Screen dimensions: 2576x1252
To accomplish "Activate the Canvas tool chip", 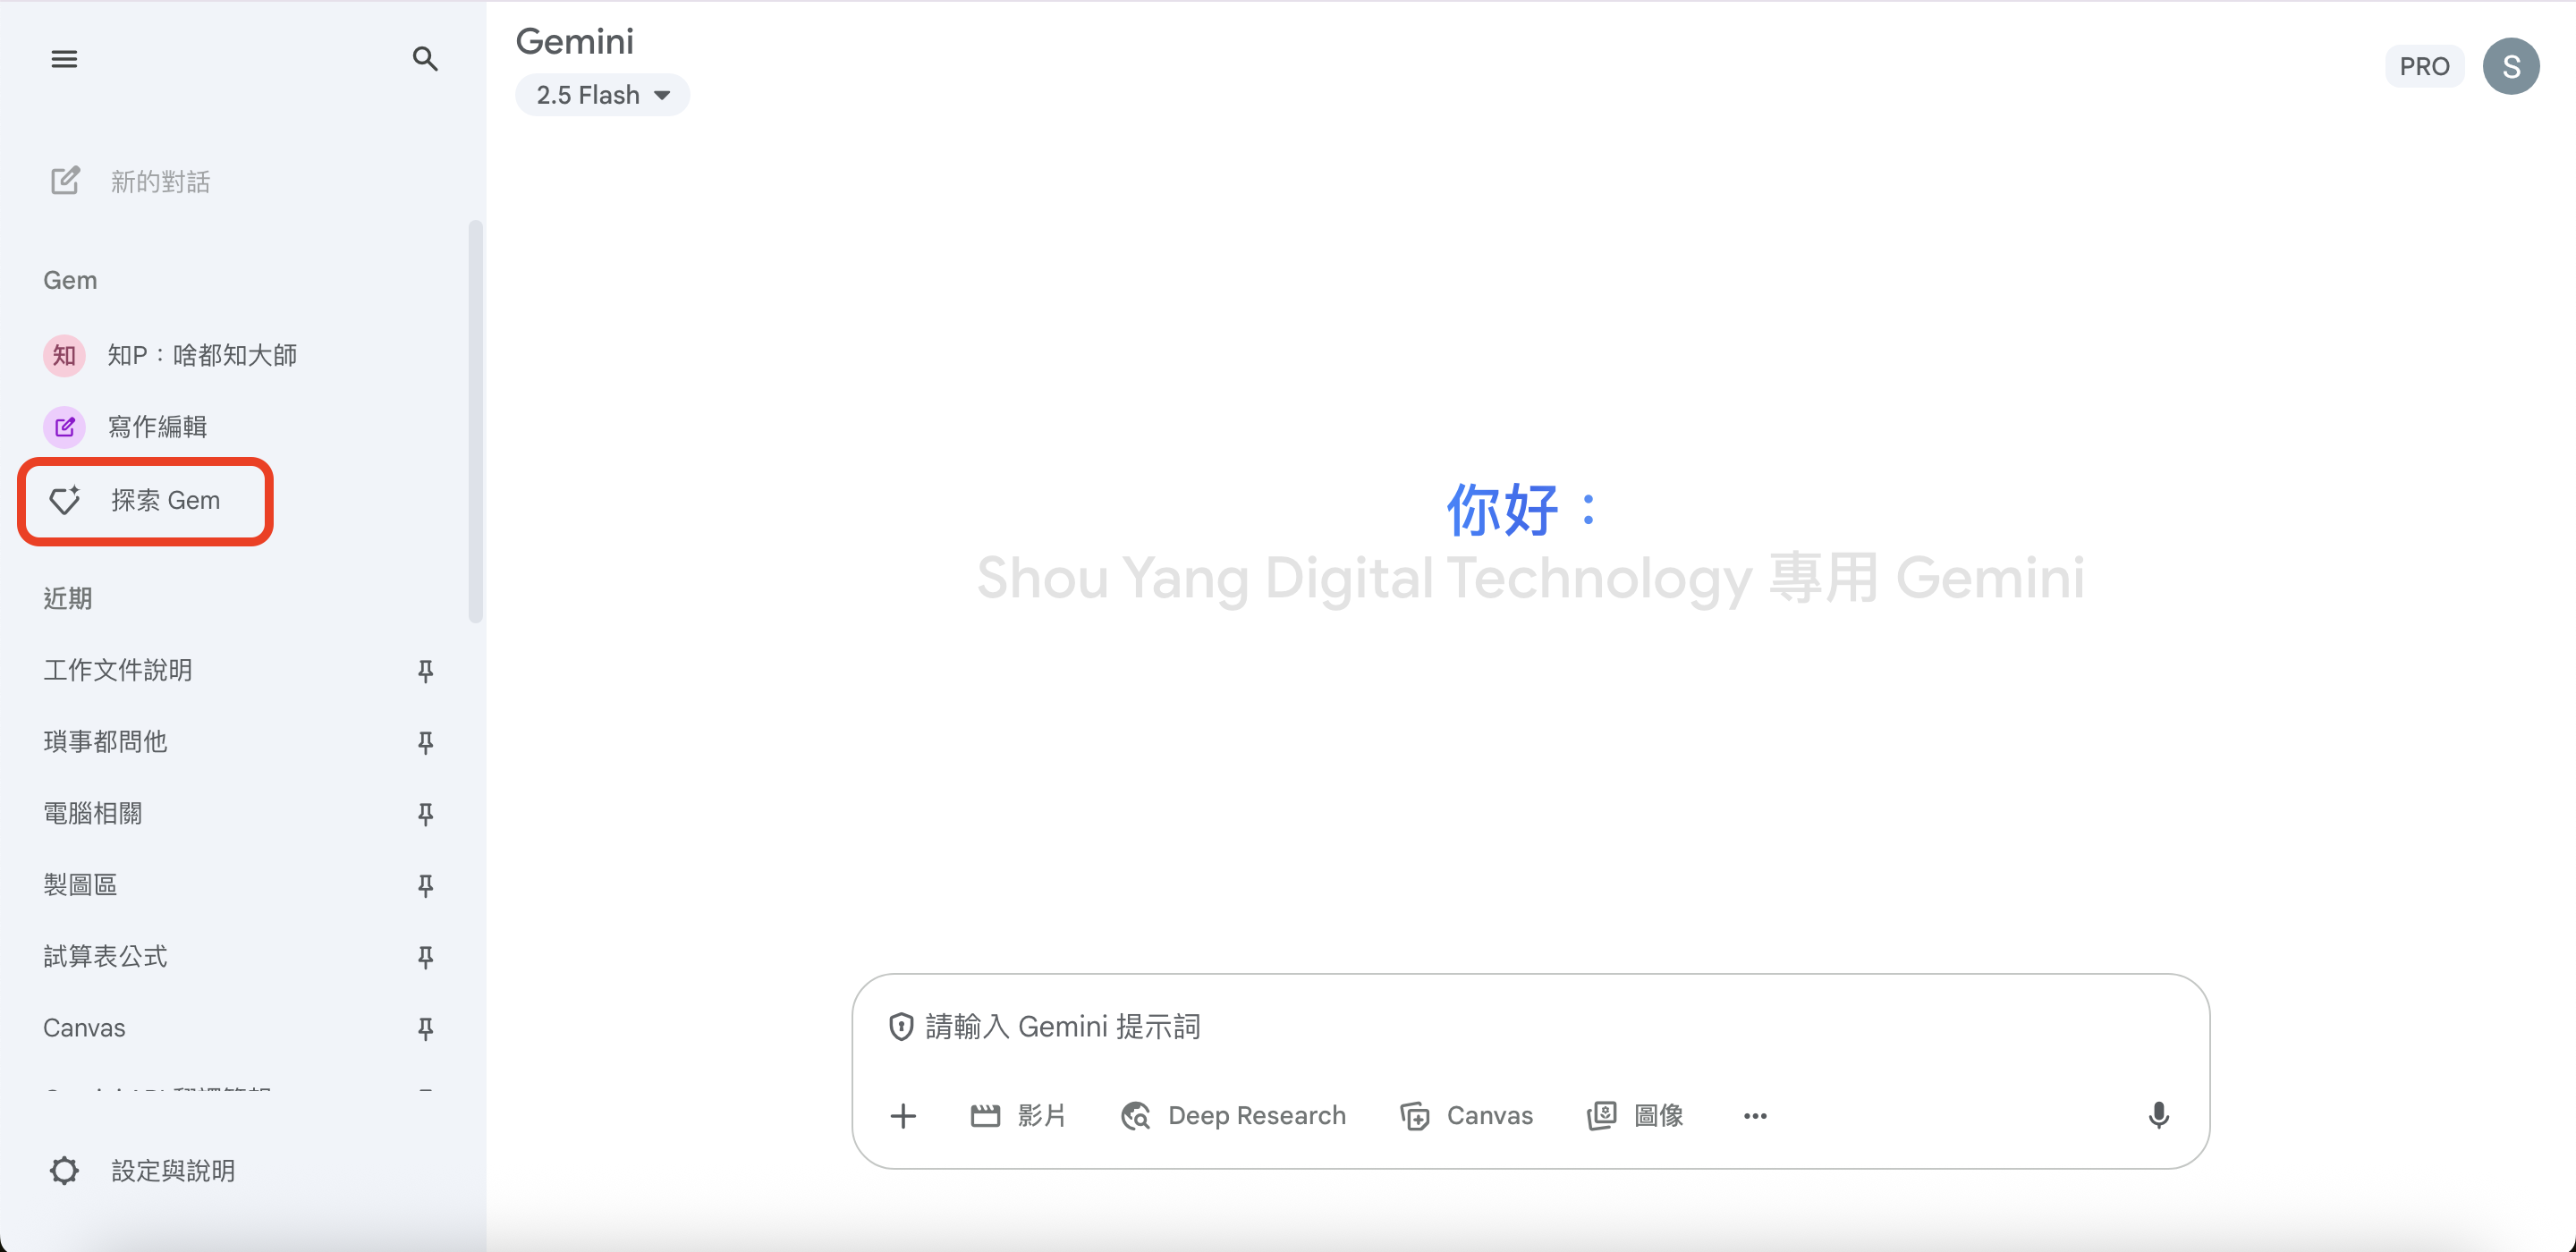I will pos(1467,1115).
